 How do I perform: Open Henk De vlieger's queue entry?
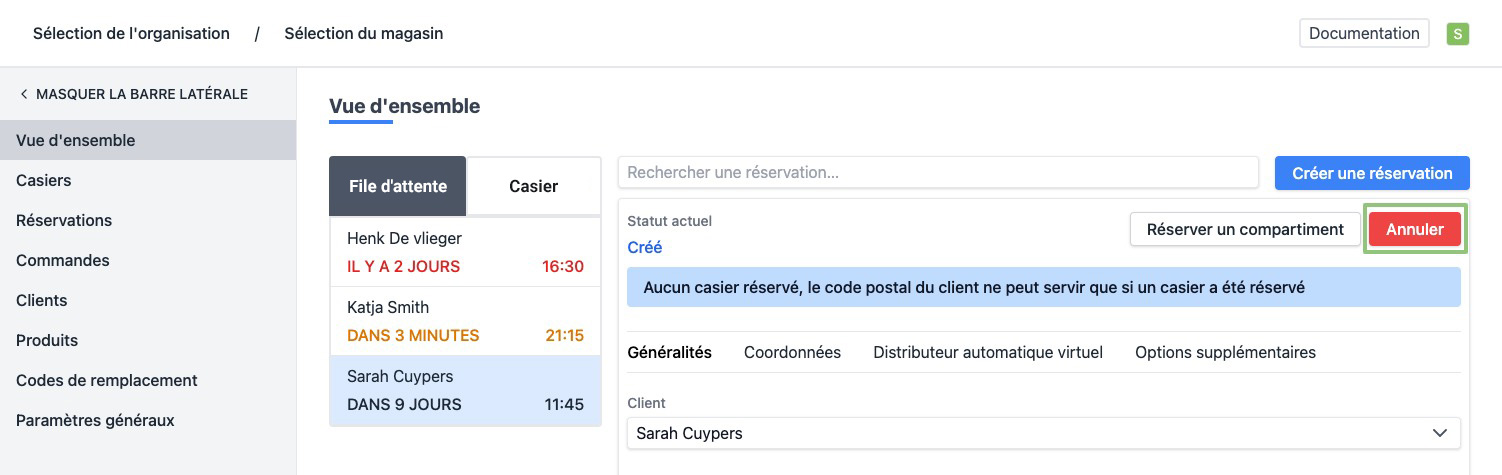tap(465, 252)
